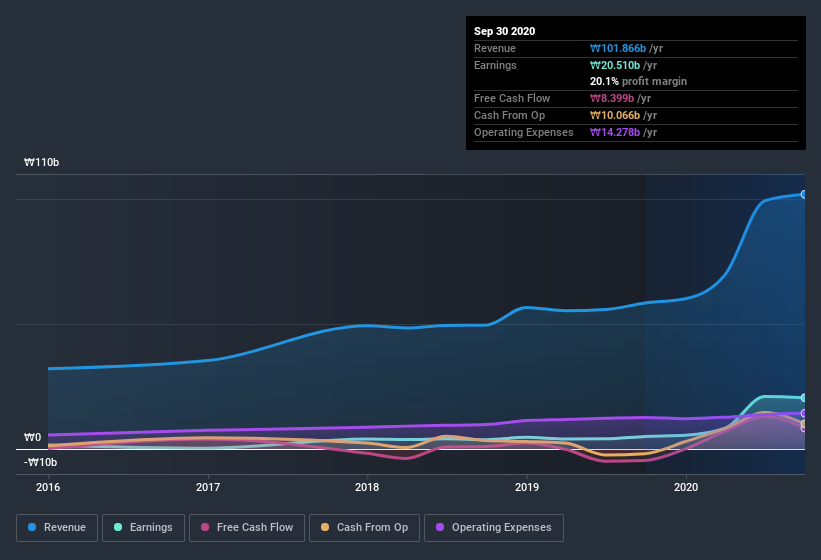
Task: Click the Sep 30 2020 tooltip date
Action: [505, 31]
